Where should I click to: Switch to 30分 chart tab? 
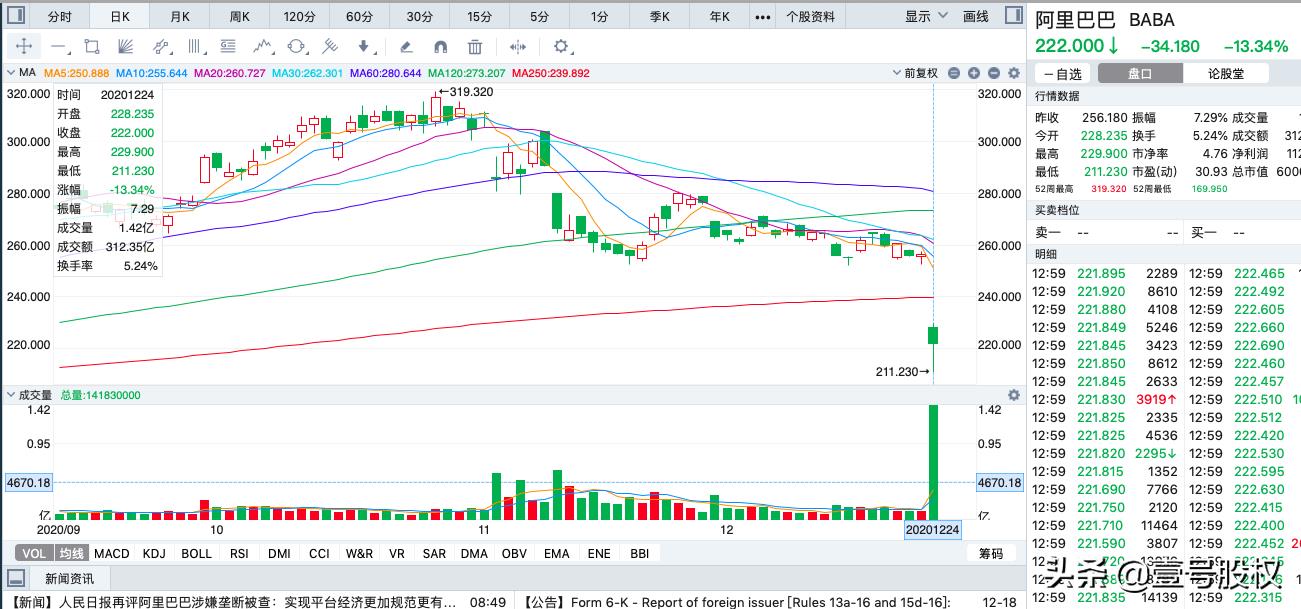[420, 16]
